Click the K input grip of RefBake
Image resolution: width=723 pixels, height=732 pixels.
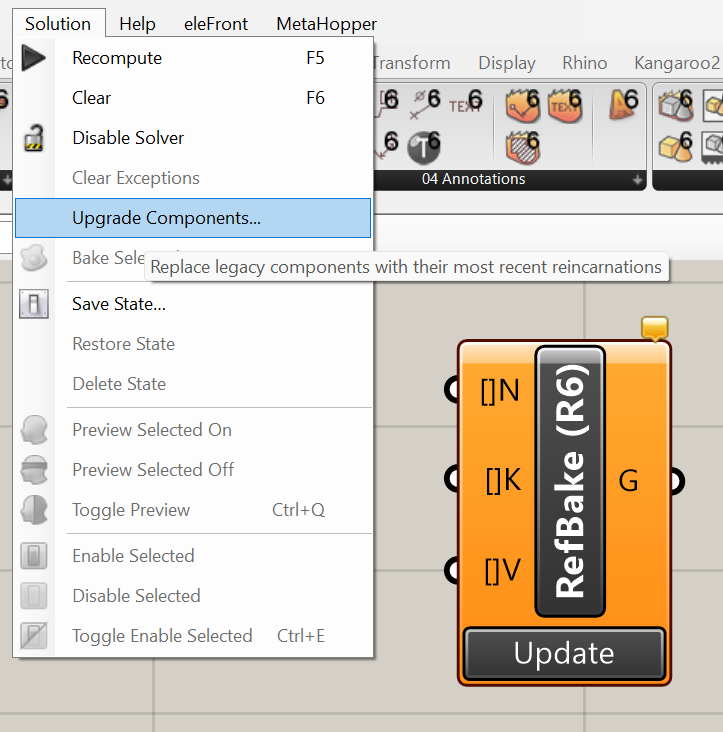452,479
